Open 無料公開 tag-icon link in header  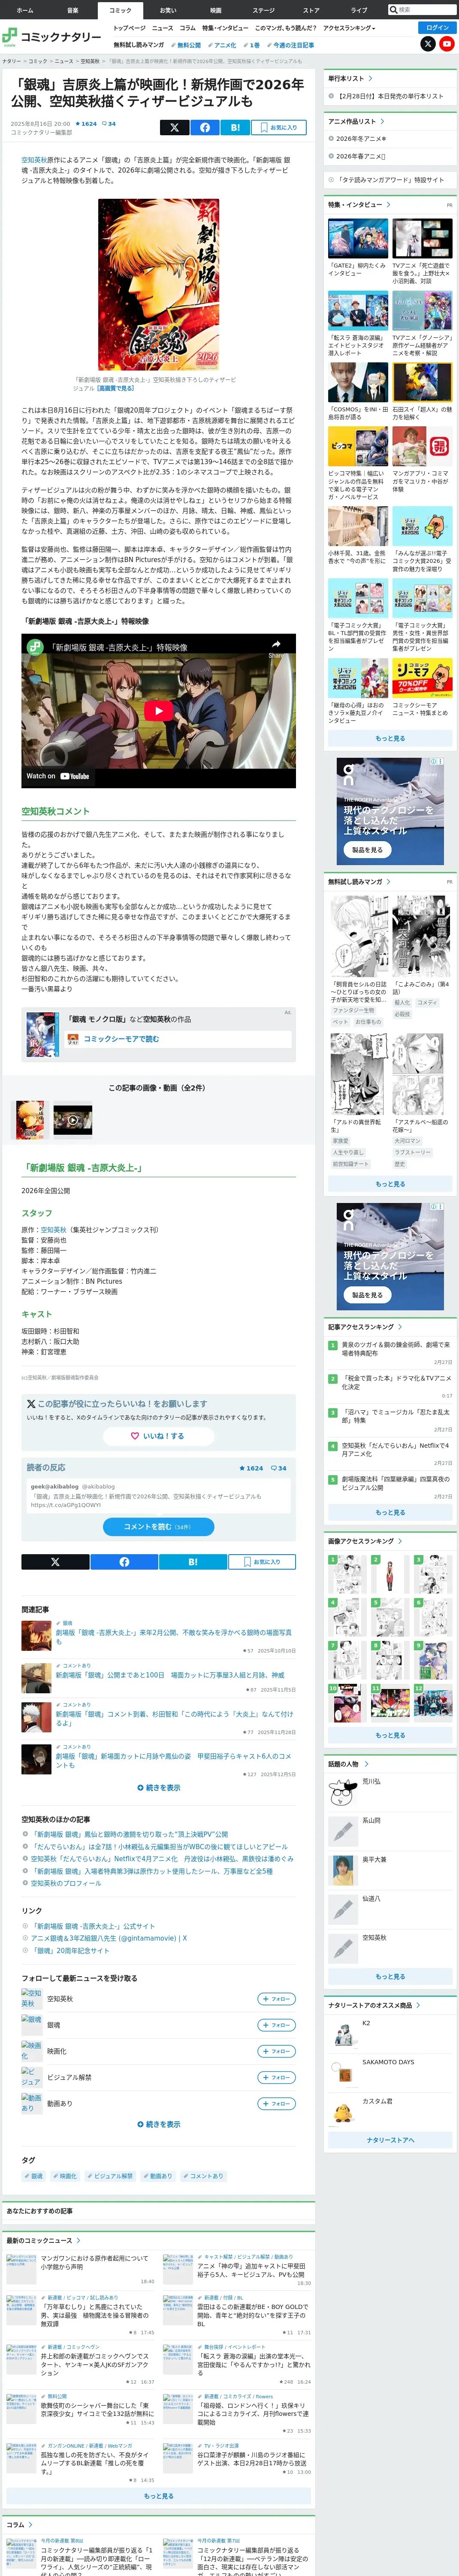[x=187, y=45]
